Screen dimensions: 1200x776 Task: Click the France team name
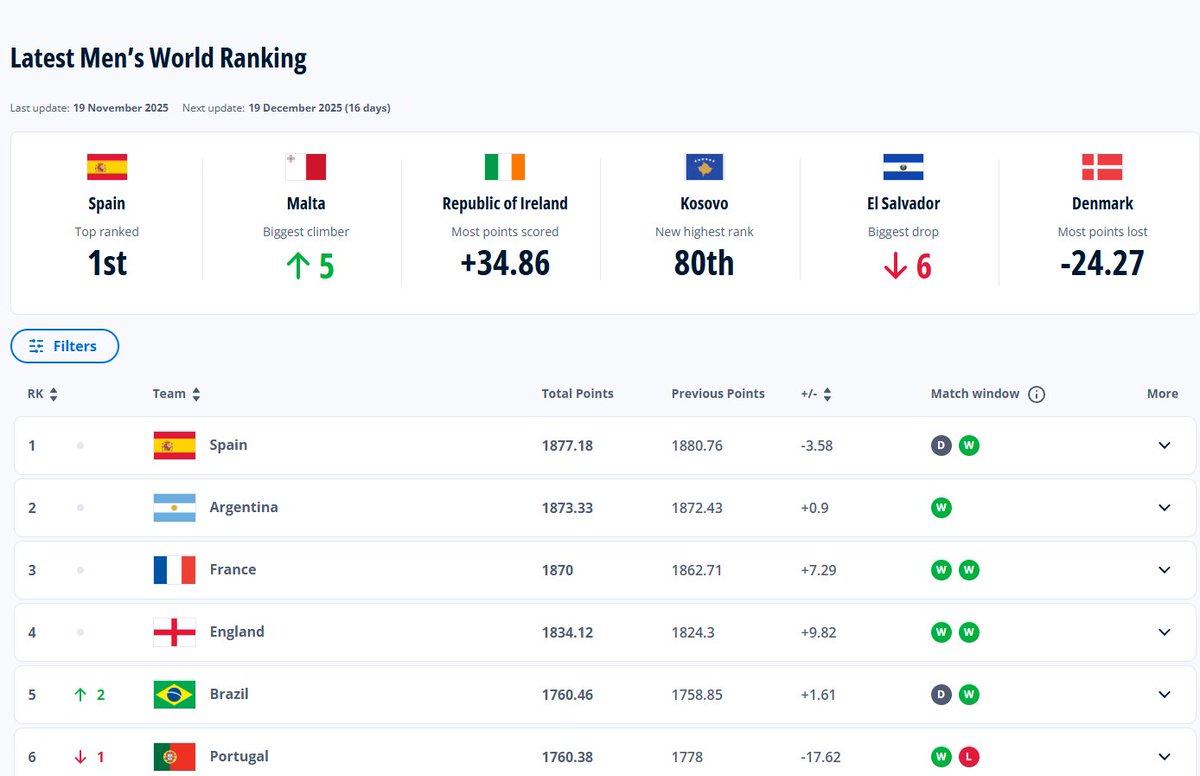click(232, 570)
